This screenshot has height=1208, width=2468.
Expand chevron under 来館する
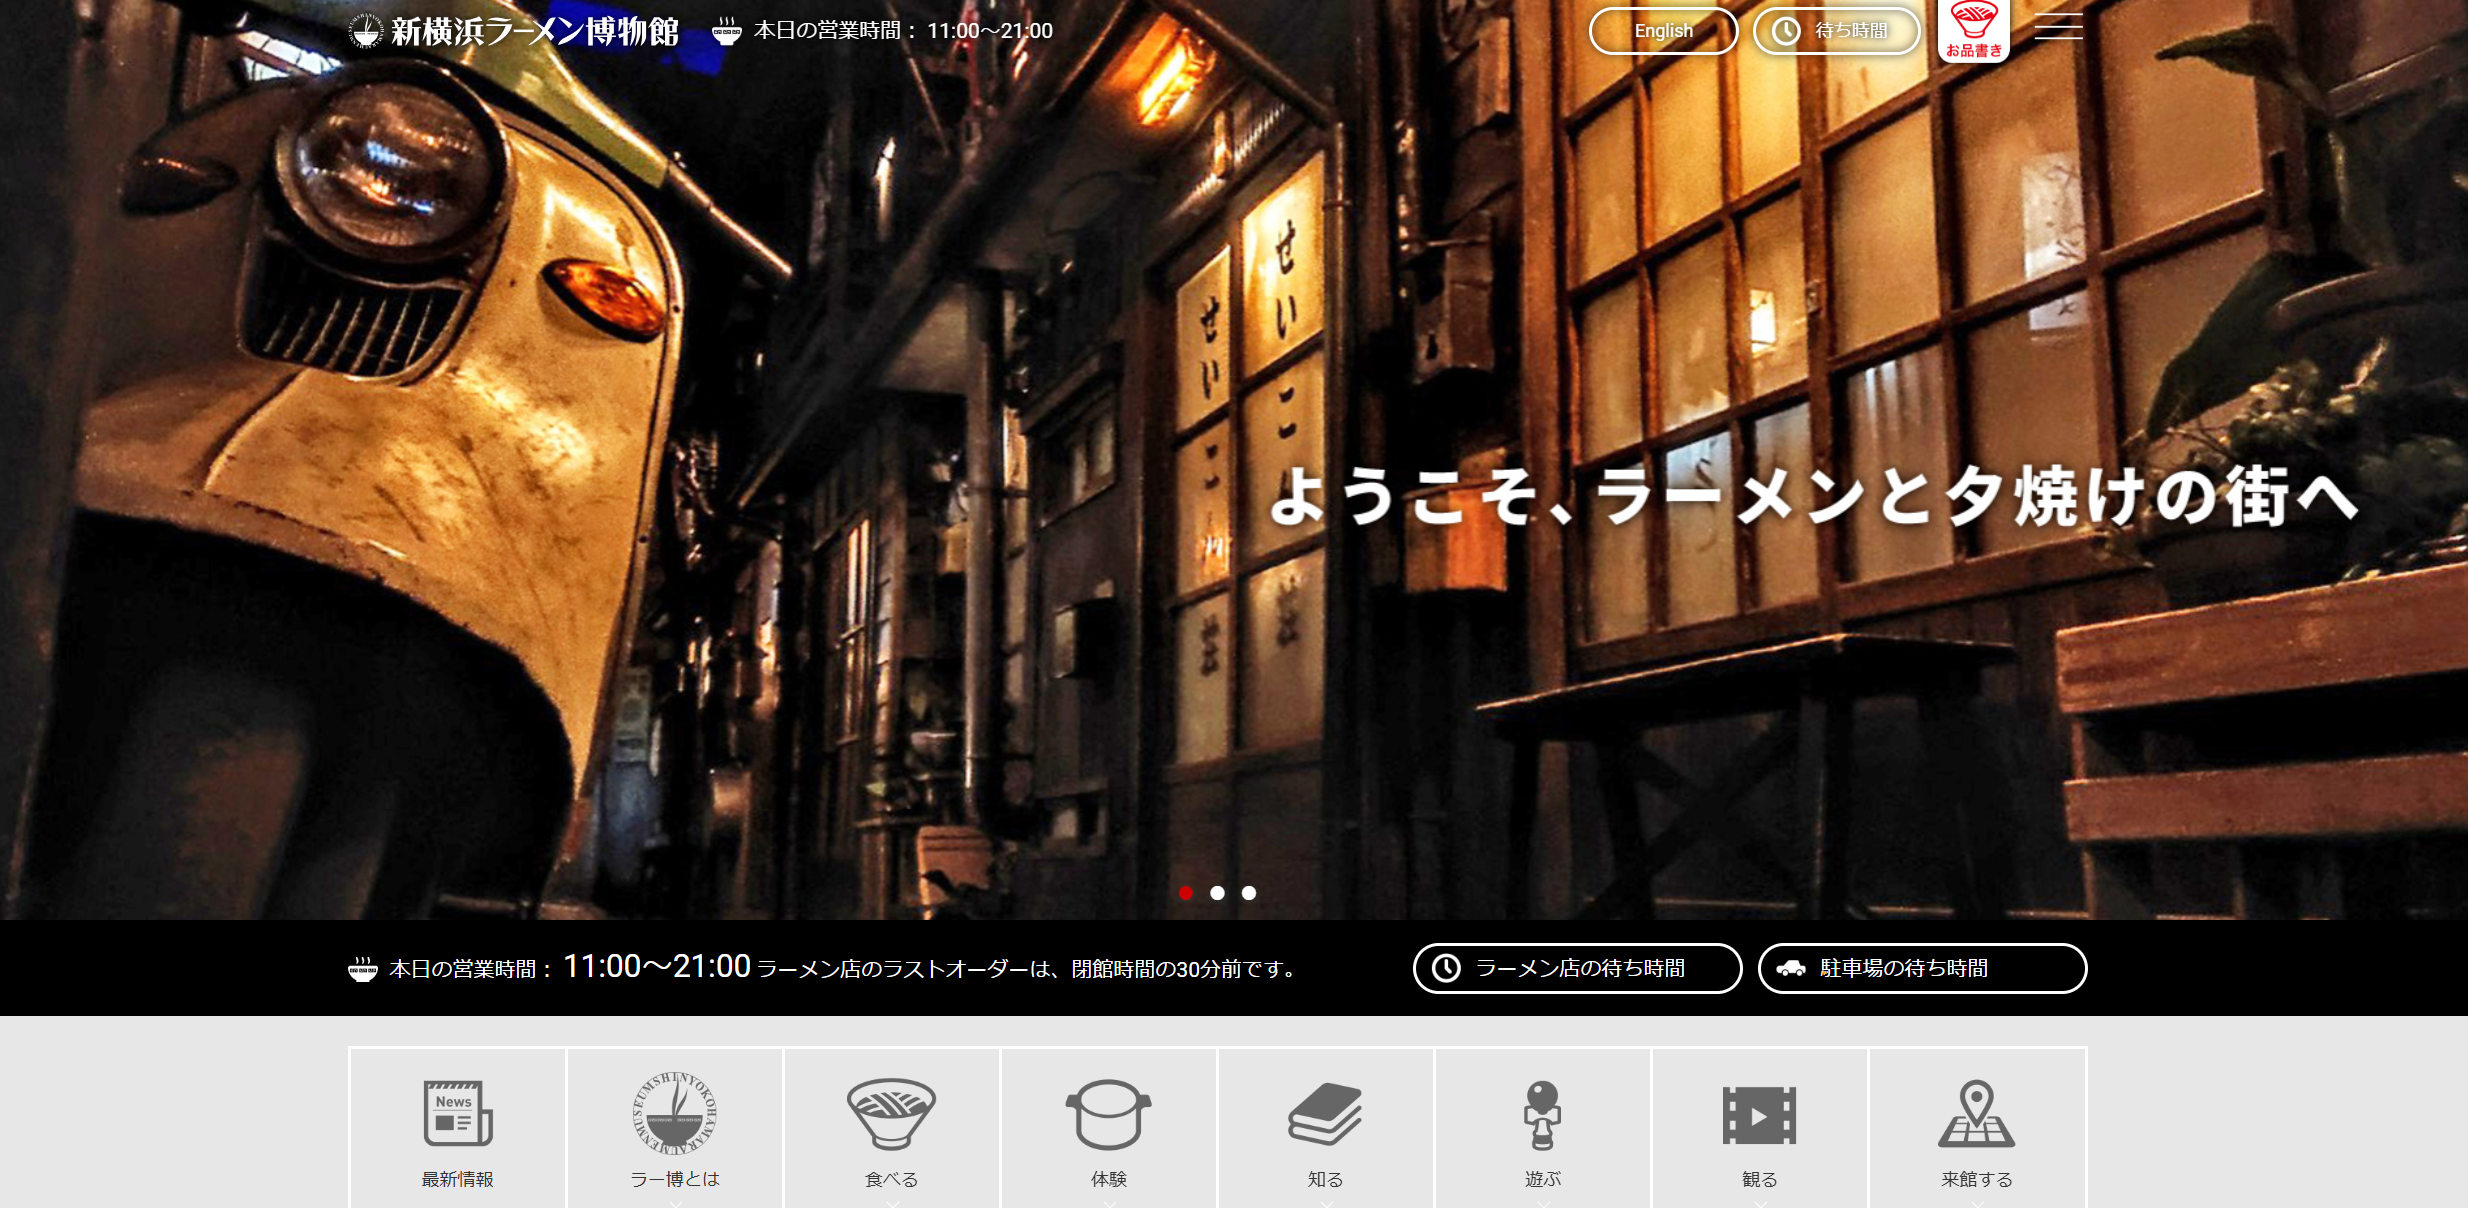(1977, 1203)
